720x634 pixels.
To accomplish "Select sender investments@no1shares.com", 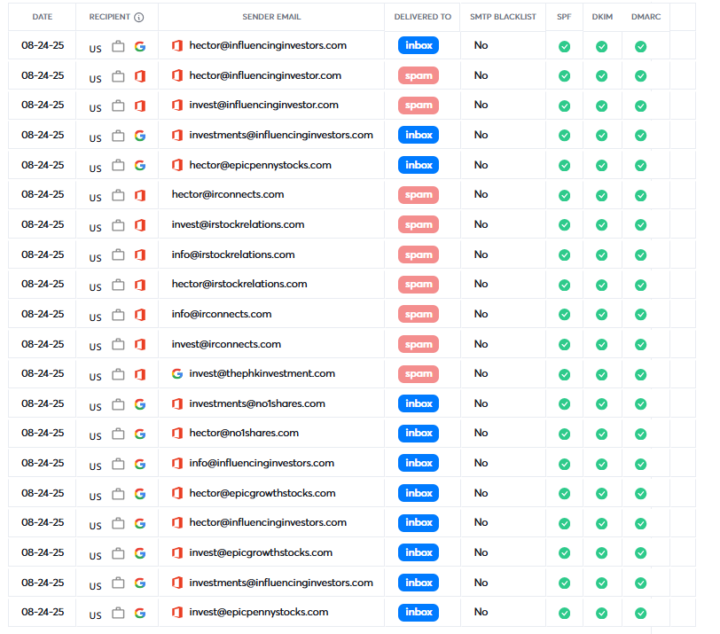I will coord(257,404).
